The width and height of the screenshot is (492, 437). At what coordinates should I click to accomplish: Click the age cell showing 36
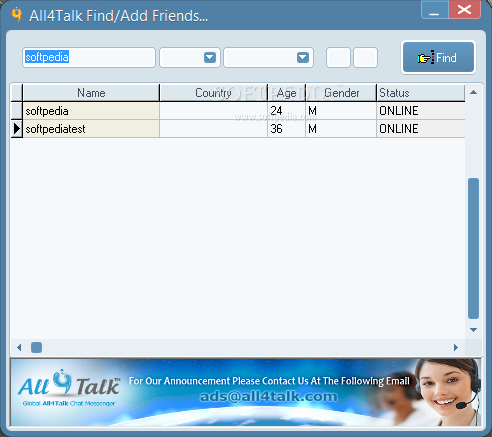tap(286, 129)
